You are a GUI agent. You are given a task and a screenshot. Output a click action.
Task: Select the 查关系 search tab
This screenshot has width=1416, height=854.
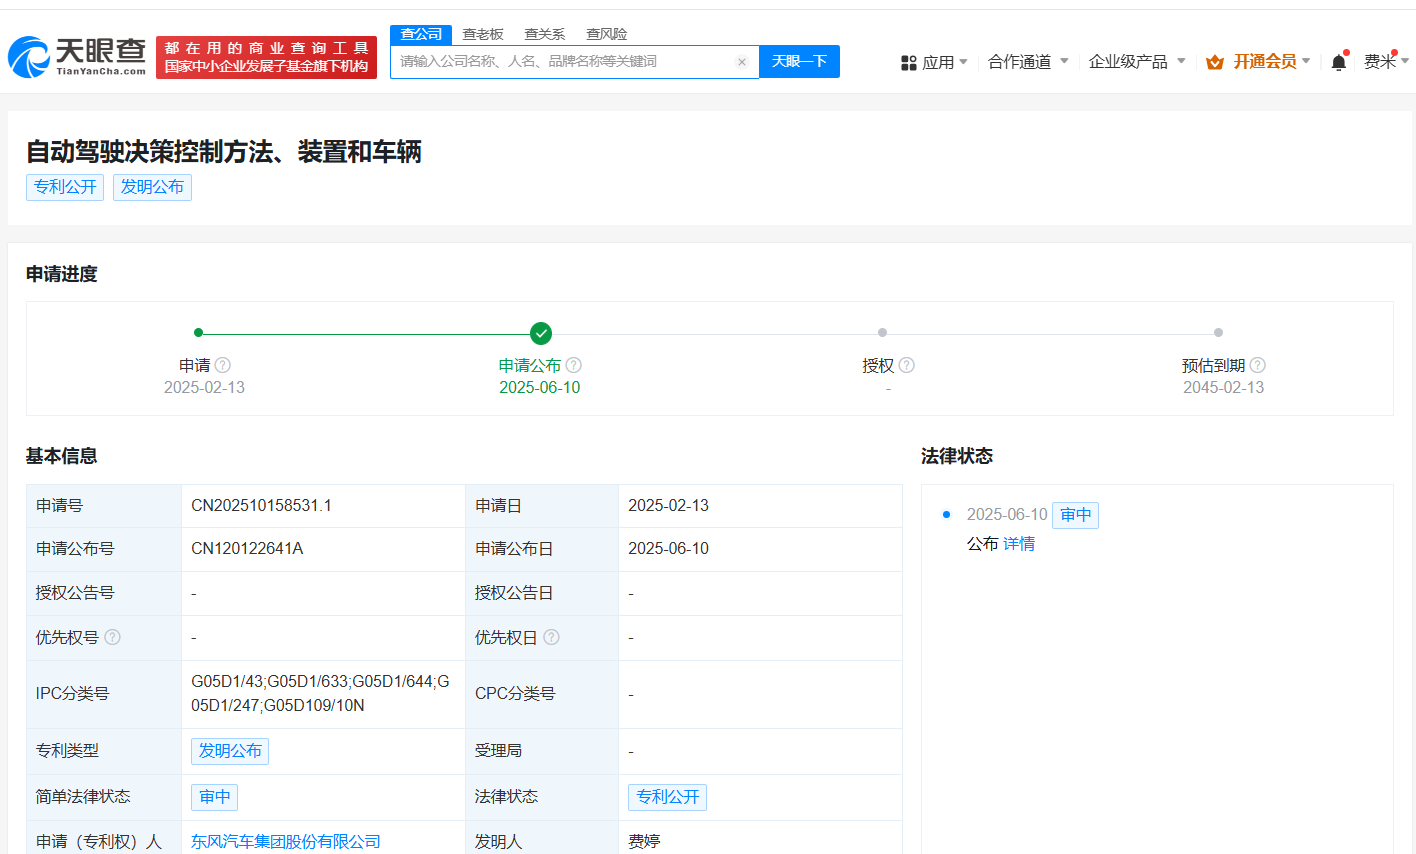click(545, 34)
